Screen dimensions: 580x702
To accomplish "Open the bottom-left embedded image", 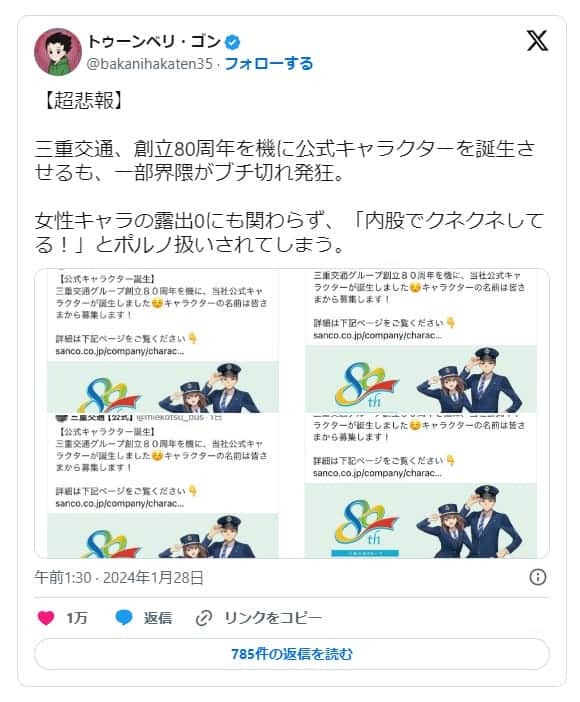I will pyautogui.click(x=163, y=486).
